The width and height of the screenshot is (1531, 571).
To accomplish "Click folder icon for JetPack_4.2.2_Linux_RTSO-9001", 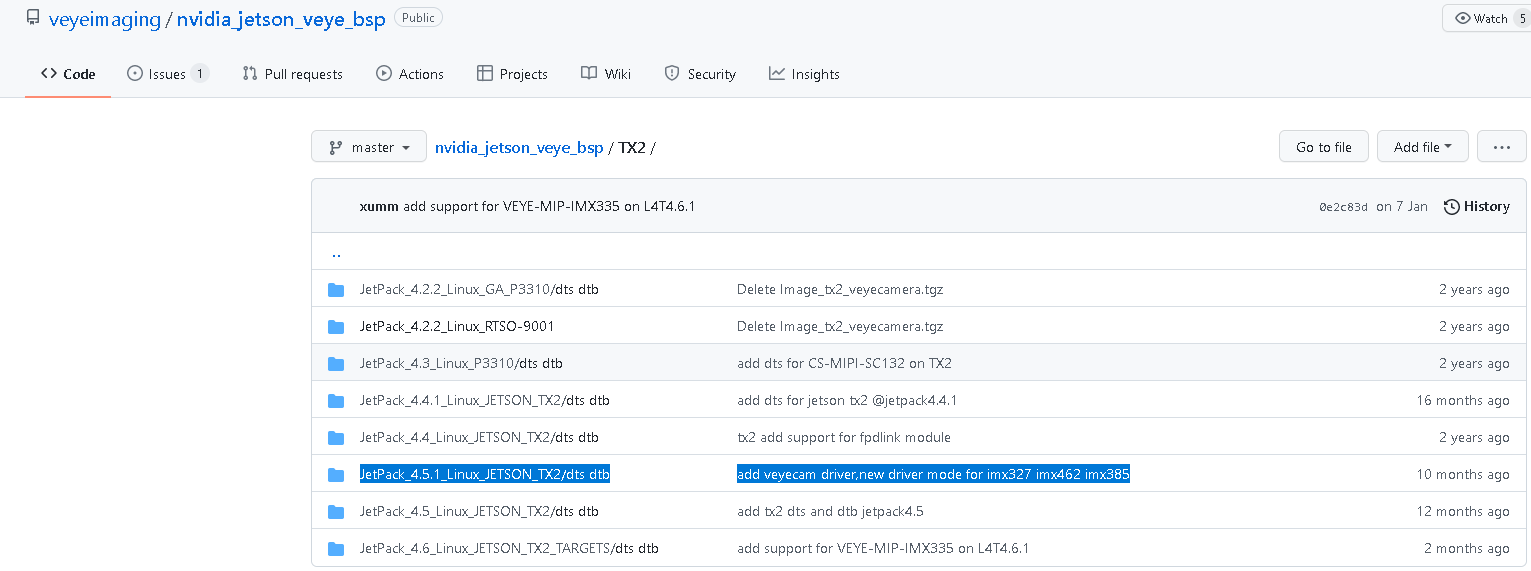I will [336, 327].
